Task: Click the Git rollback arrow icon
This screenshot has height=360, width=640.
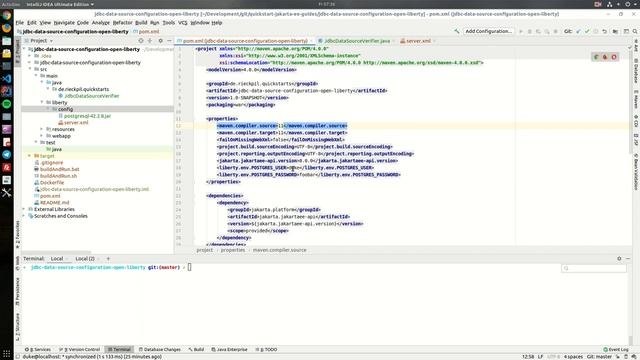Action: [x=604, y=31]
